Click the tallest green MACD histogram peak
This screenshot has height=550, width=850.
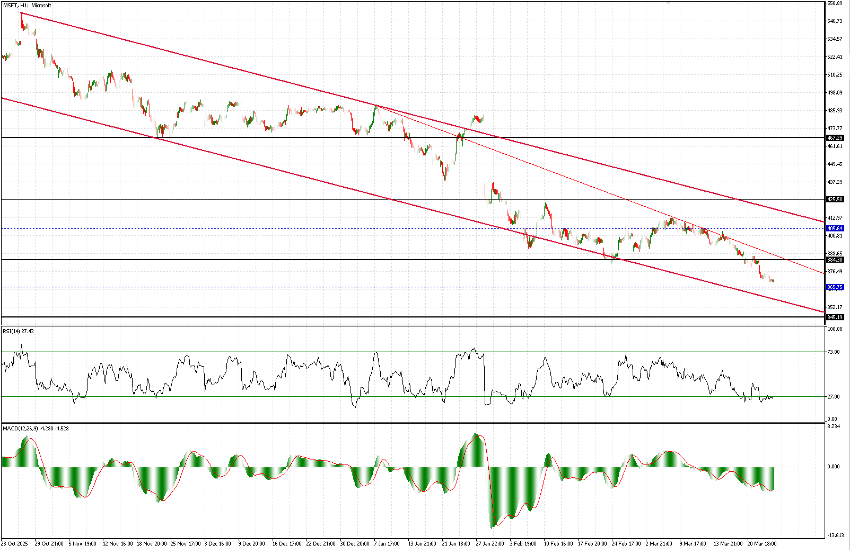(477, 442)
